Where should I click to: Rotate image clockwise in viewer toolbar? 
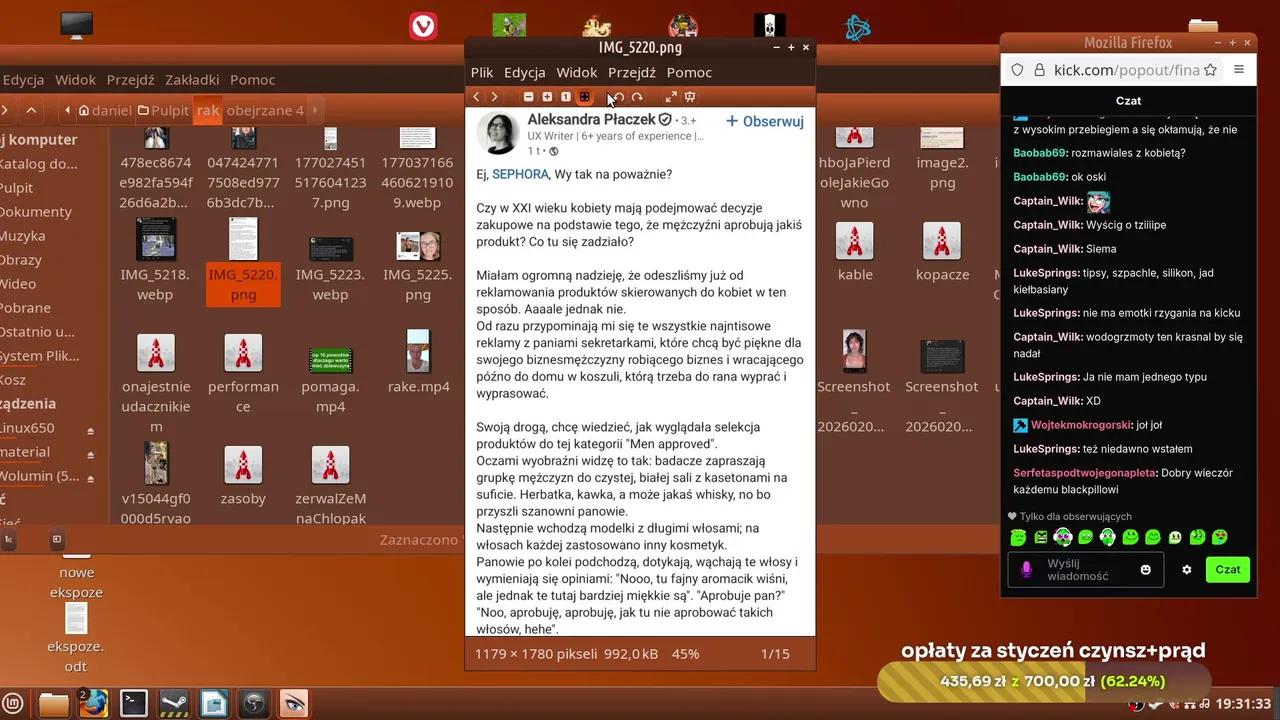[637, 97]
